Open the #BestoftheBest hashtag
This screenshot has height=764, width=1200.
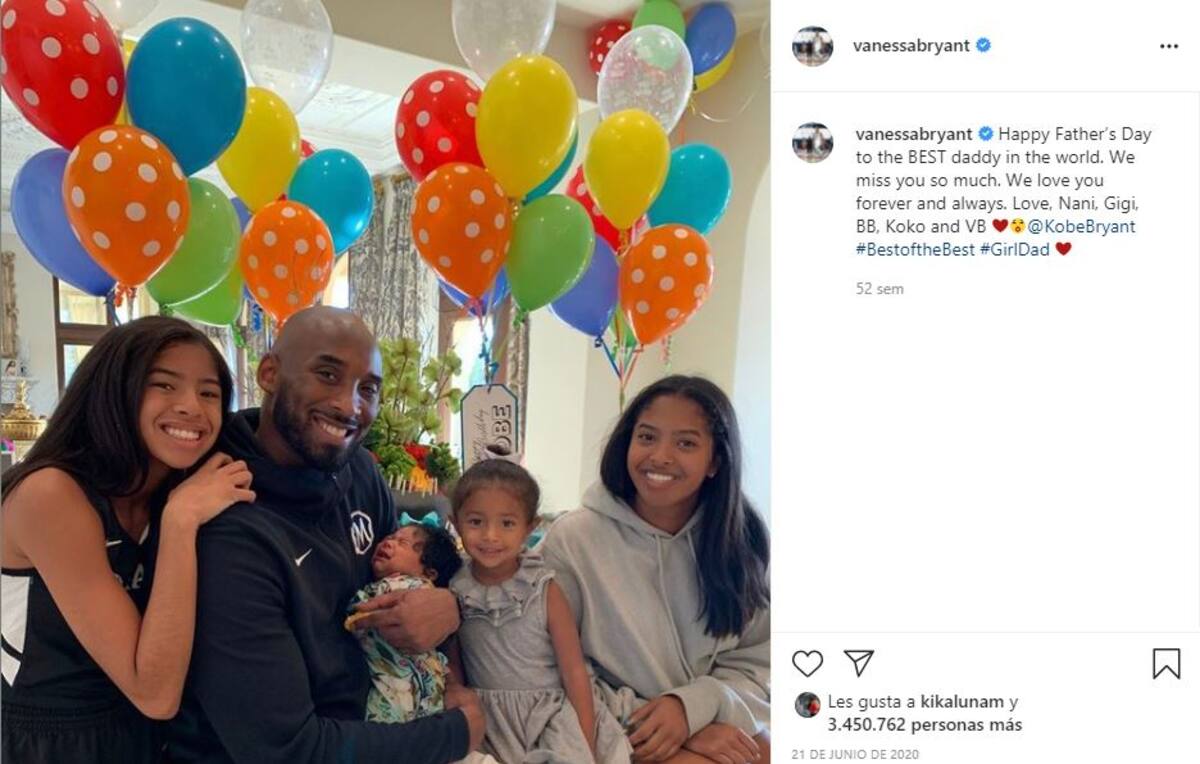[x=915, y=249]
